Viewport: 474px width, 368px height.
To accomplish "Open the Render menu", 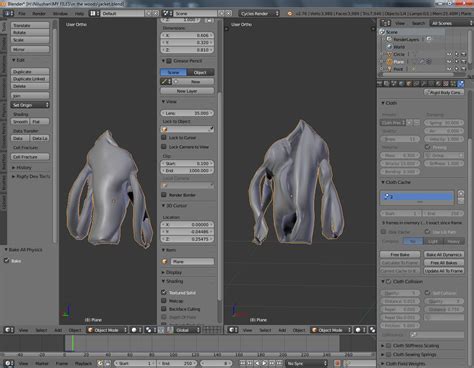I will (x=39, y=14).
